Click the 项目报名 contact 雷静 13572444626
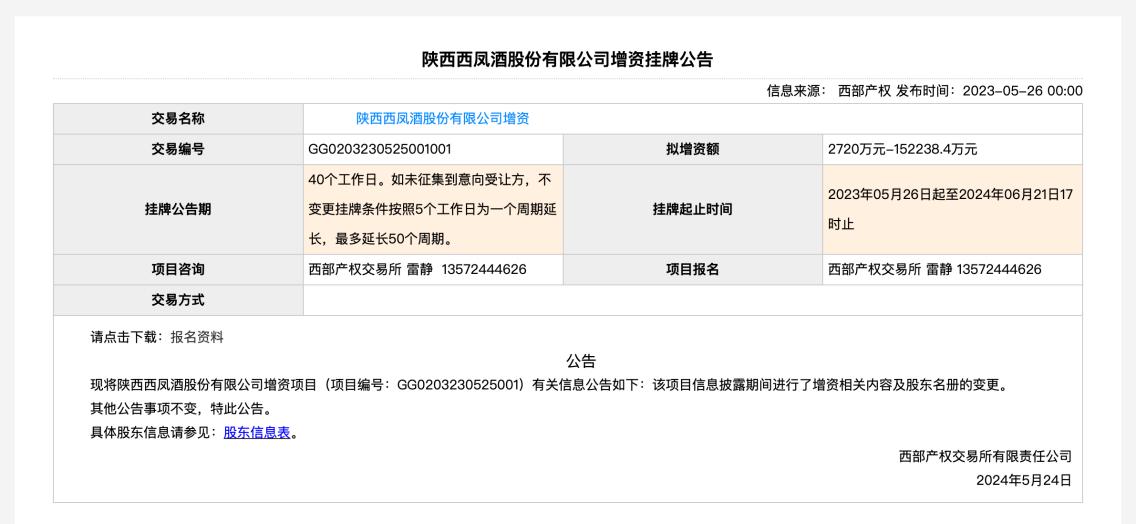Screen dimensions: 1136x524 pyautogui.click(x=935, y=270)
